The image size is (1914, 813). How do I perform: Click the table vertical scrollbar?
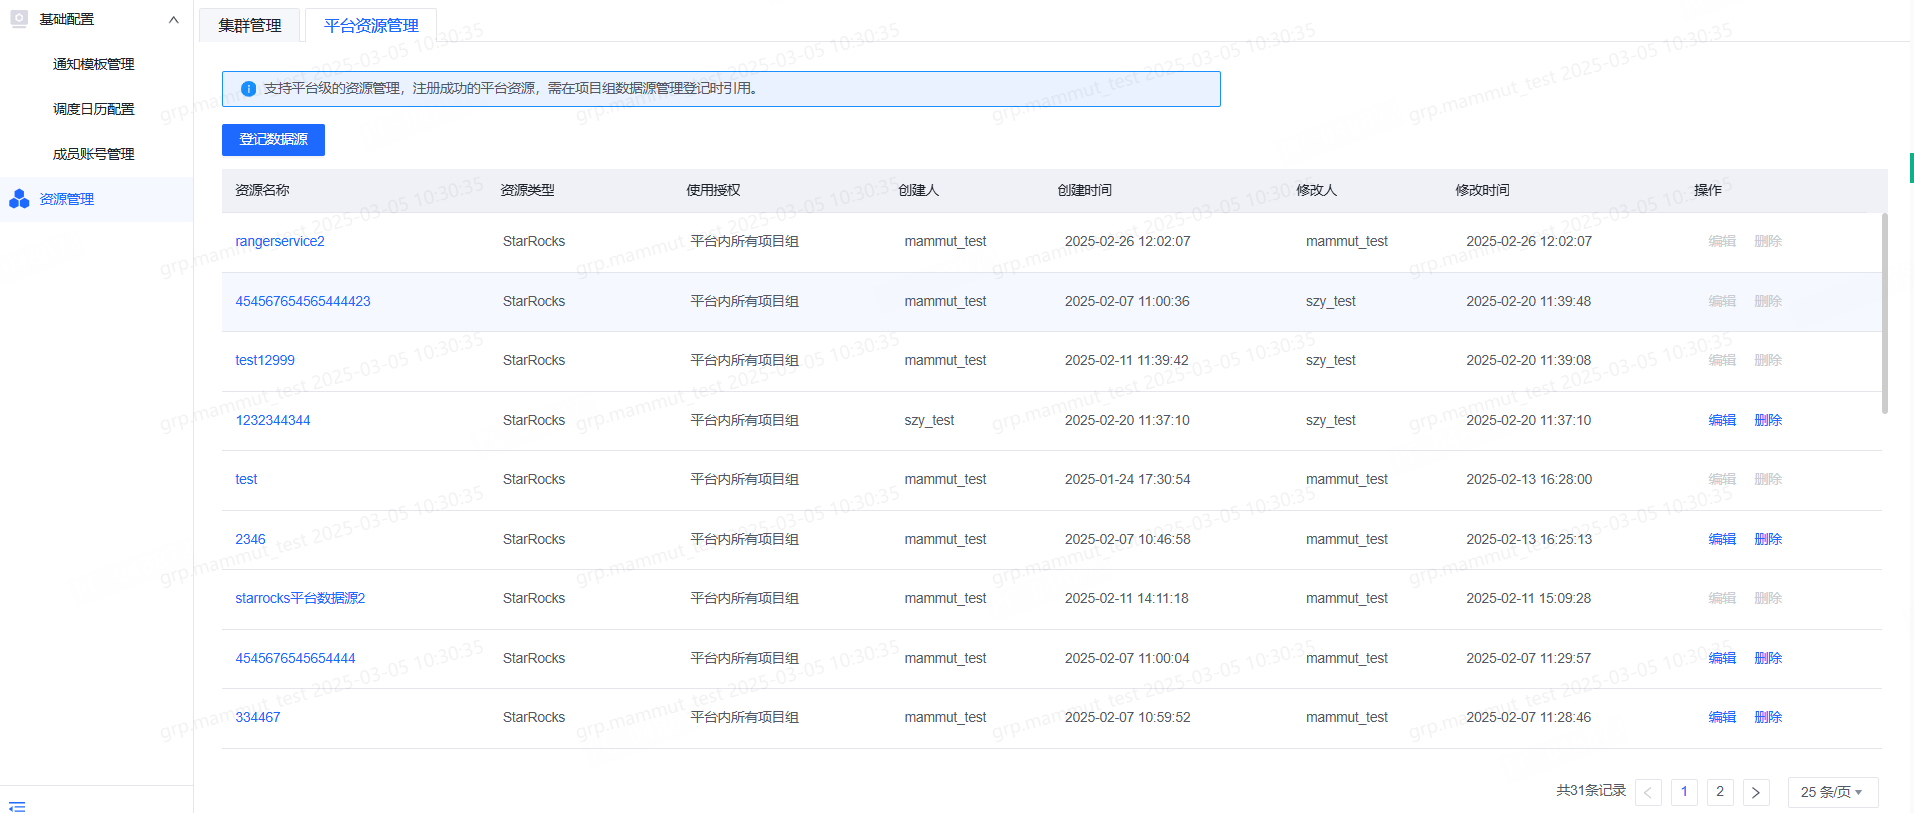(1885, 313)
